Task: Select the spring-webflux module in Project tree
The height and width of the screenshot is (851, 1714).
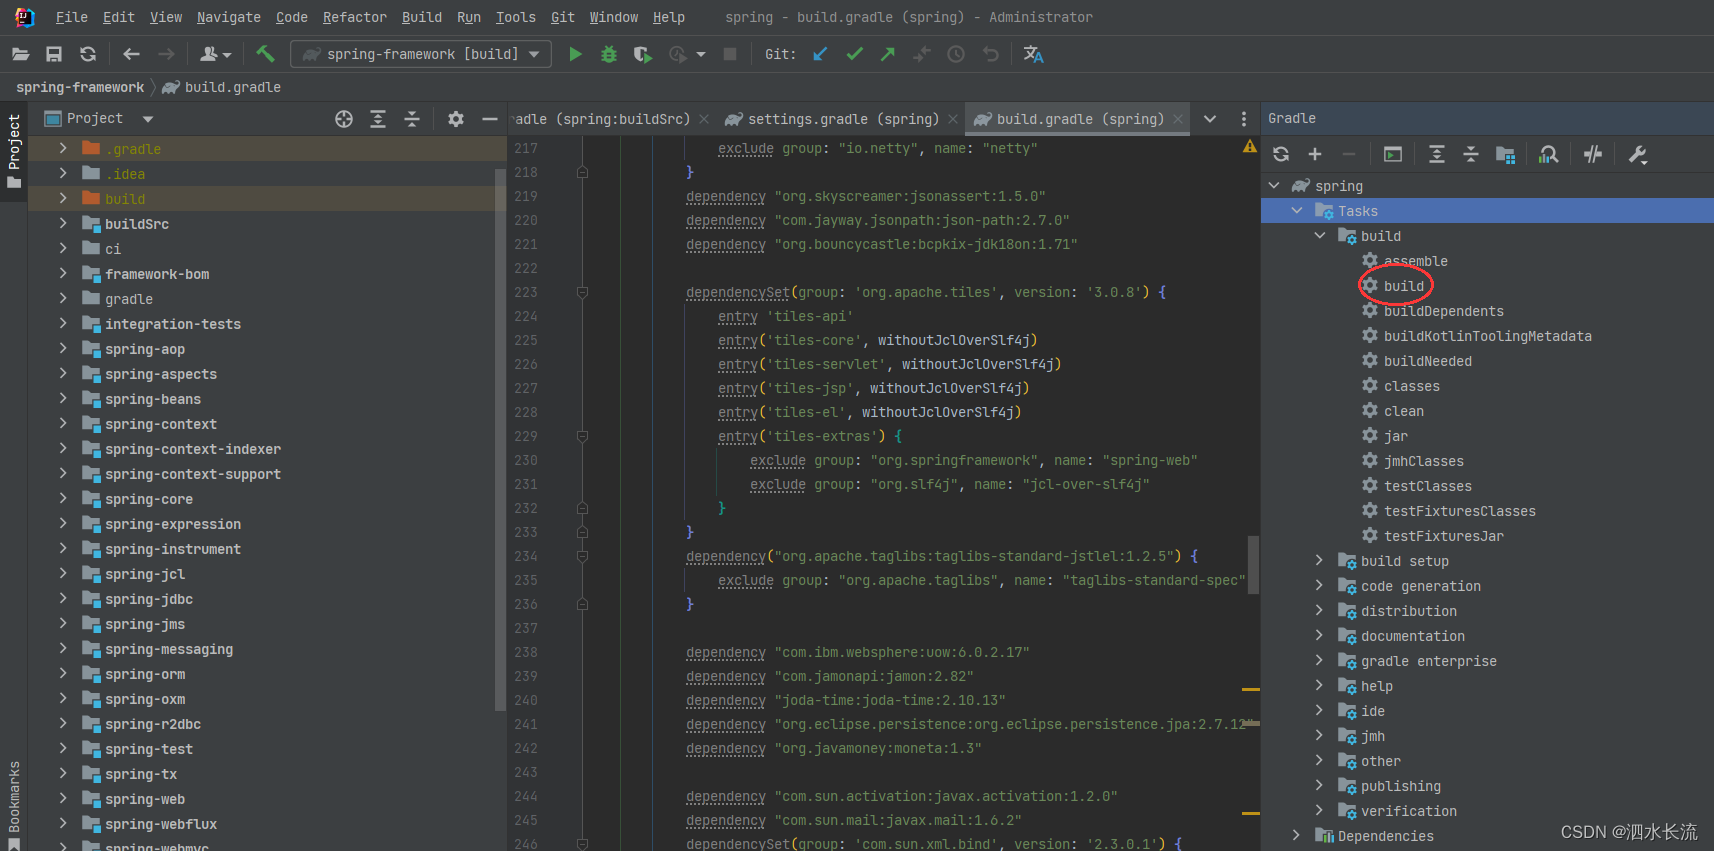Action: click(x=161, y=824)
